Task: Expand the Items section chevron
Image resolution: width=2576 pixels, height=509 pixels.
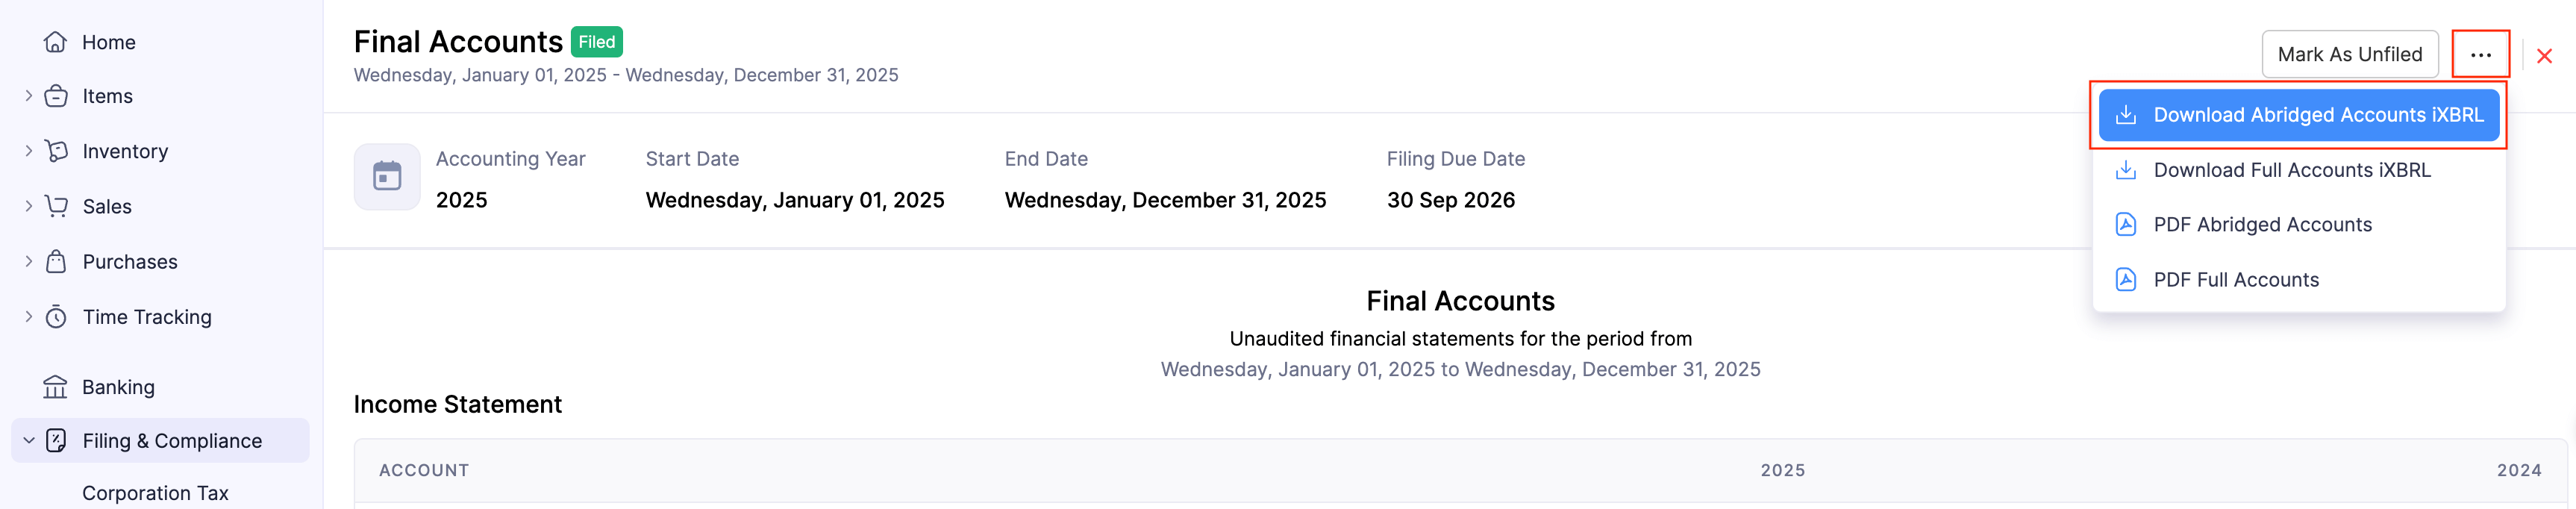Action: click(x=28, y=96)
